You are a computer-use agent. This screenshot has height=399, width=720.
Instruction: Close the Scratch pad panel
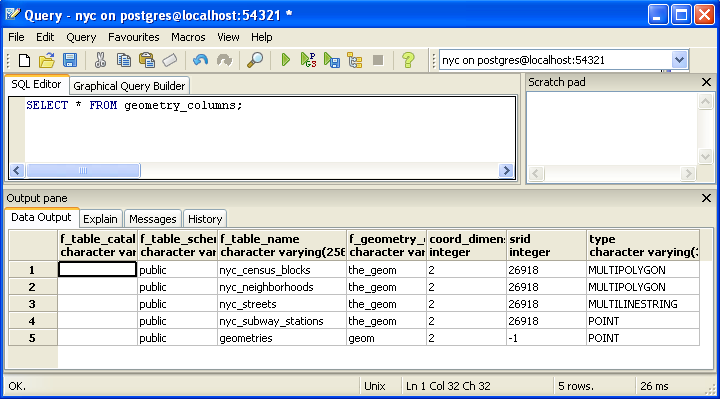point(706,82)
